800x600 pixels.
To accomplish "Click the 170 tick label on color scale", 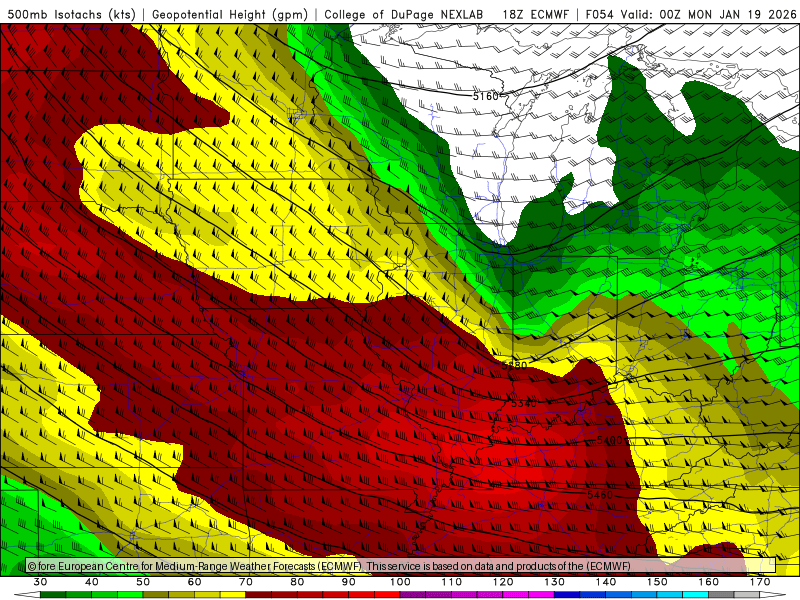I will pos(760,582).
